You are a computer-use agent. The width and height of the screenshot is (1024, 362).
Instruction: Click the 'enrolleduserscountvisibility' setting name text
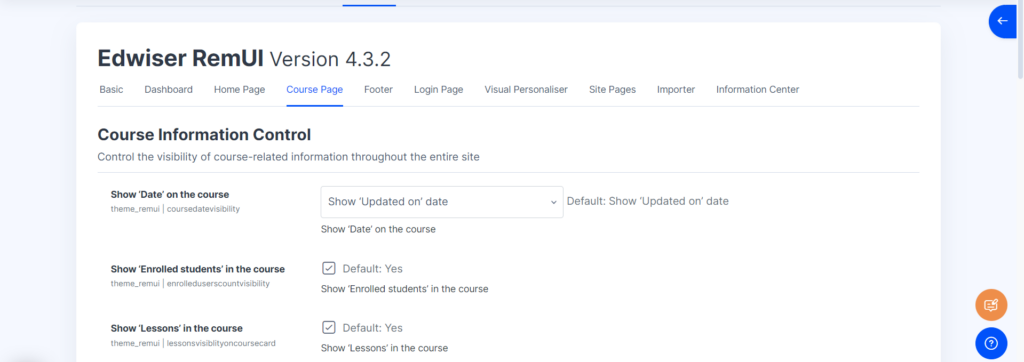coord(218,284)
